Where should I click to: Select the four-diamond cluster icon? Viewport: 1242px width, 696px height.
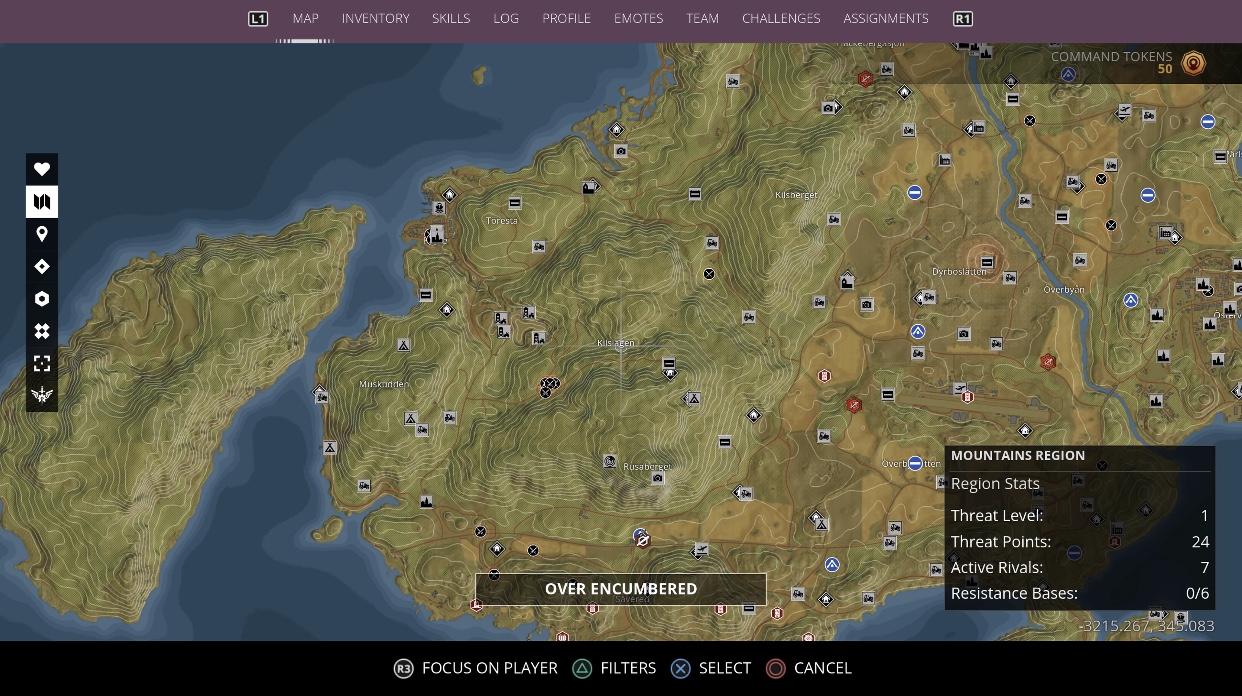pos(42,331)
